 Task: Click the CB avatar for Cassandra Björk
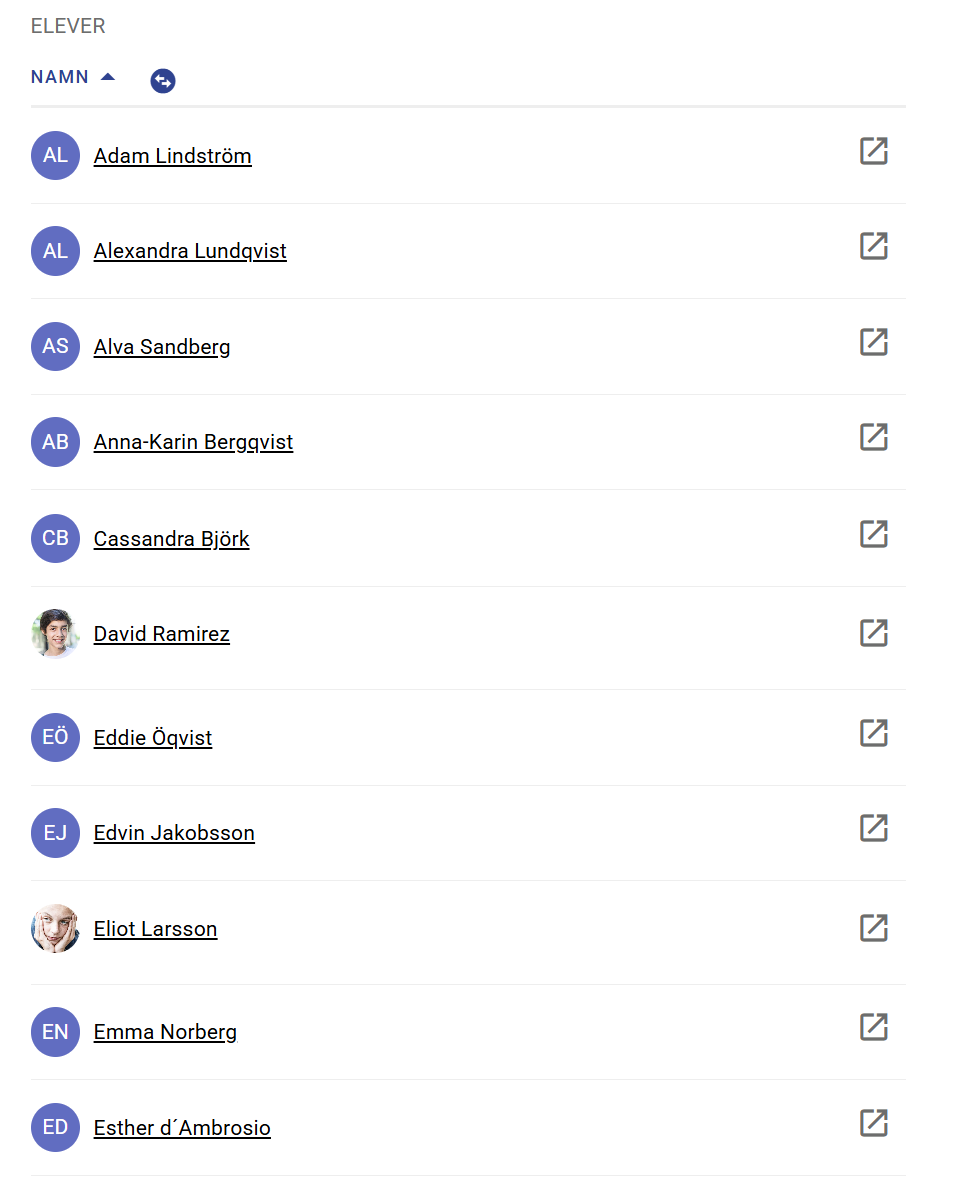[x=55, y=539]
